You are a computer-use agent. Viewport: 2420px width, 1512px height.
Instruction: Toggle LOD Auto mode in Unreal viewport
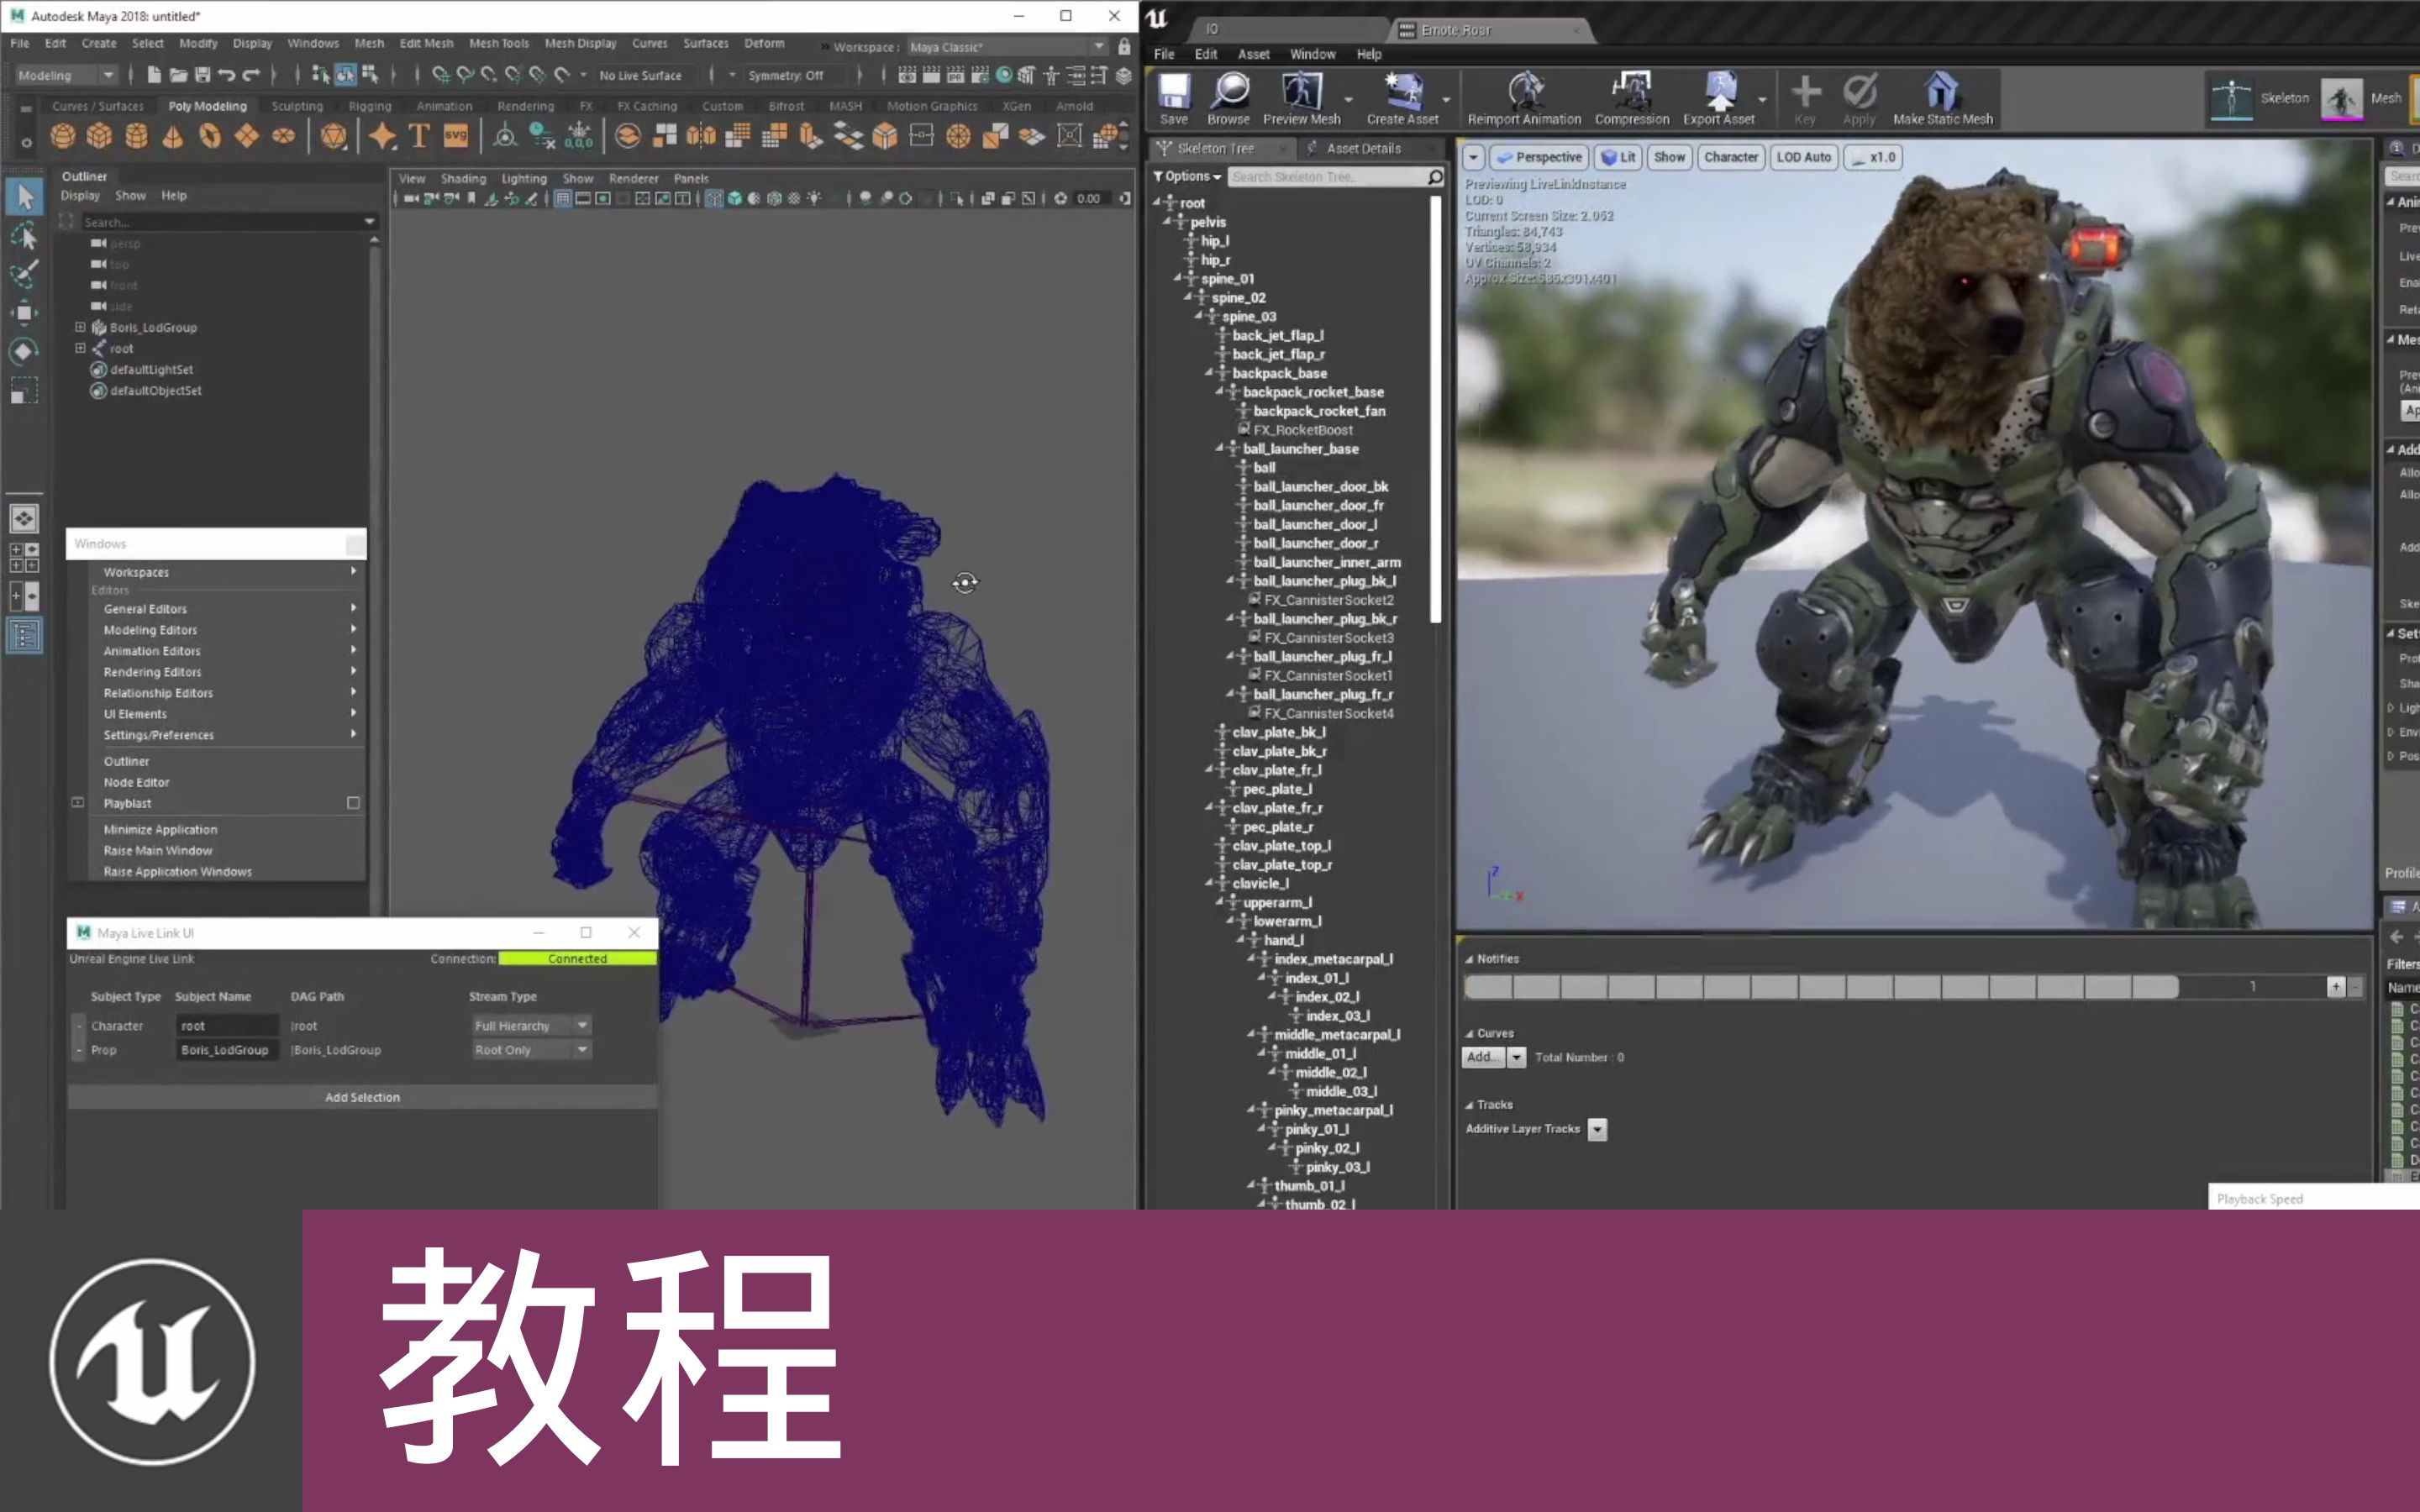[x=1802, y=157]
